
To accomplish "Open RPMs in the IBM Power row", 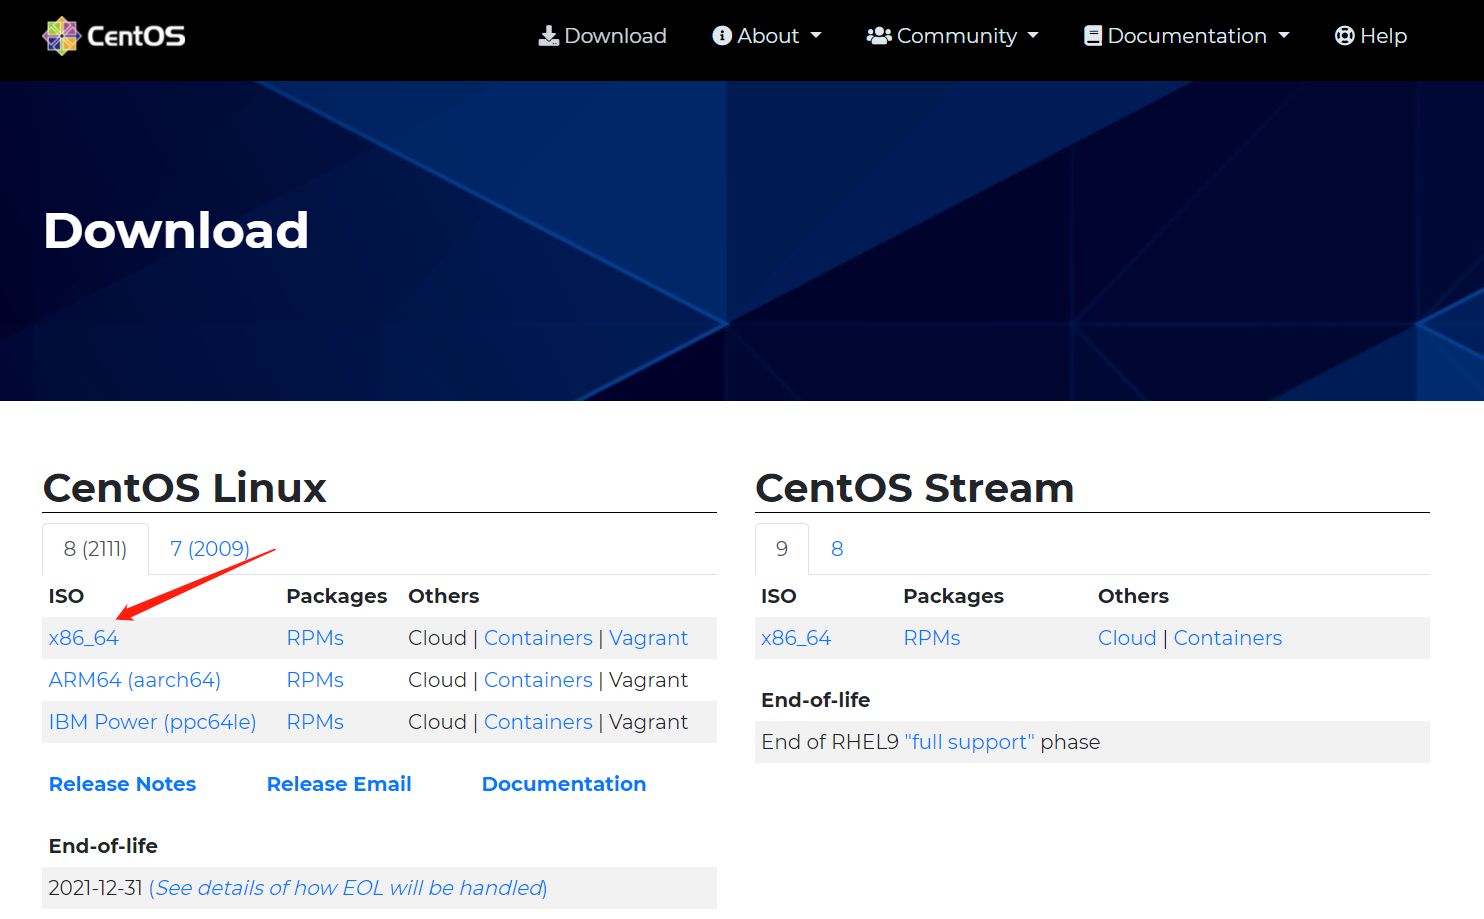I will click(x=315, y=722).
